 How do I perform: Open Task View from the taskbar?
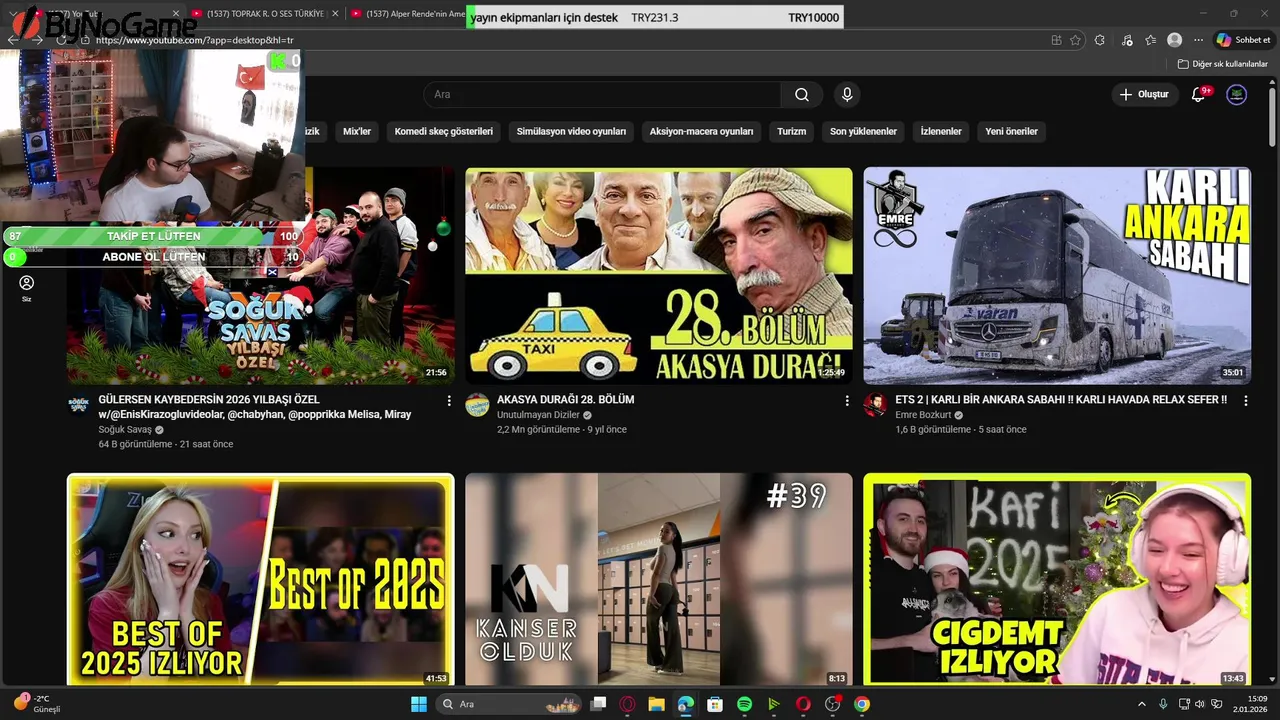(x=598, y=704)
